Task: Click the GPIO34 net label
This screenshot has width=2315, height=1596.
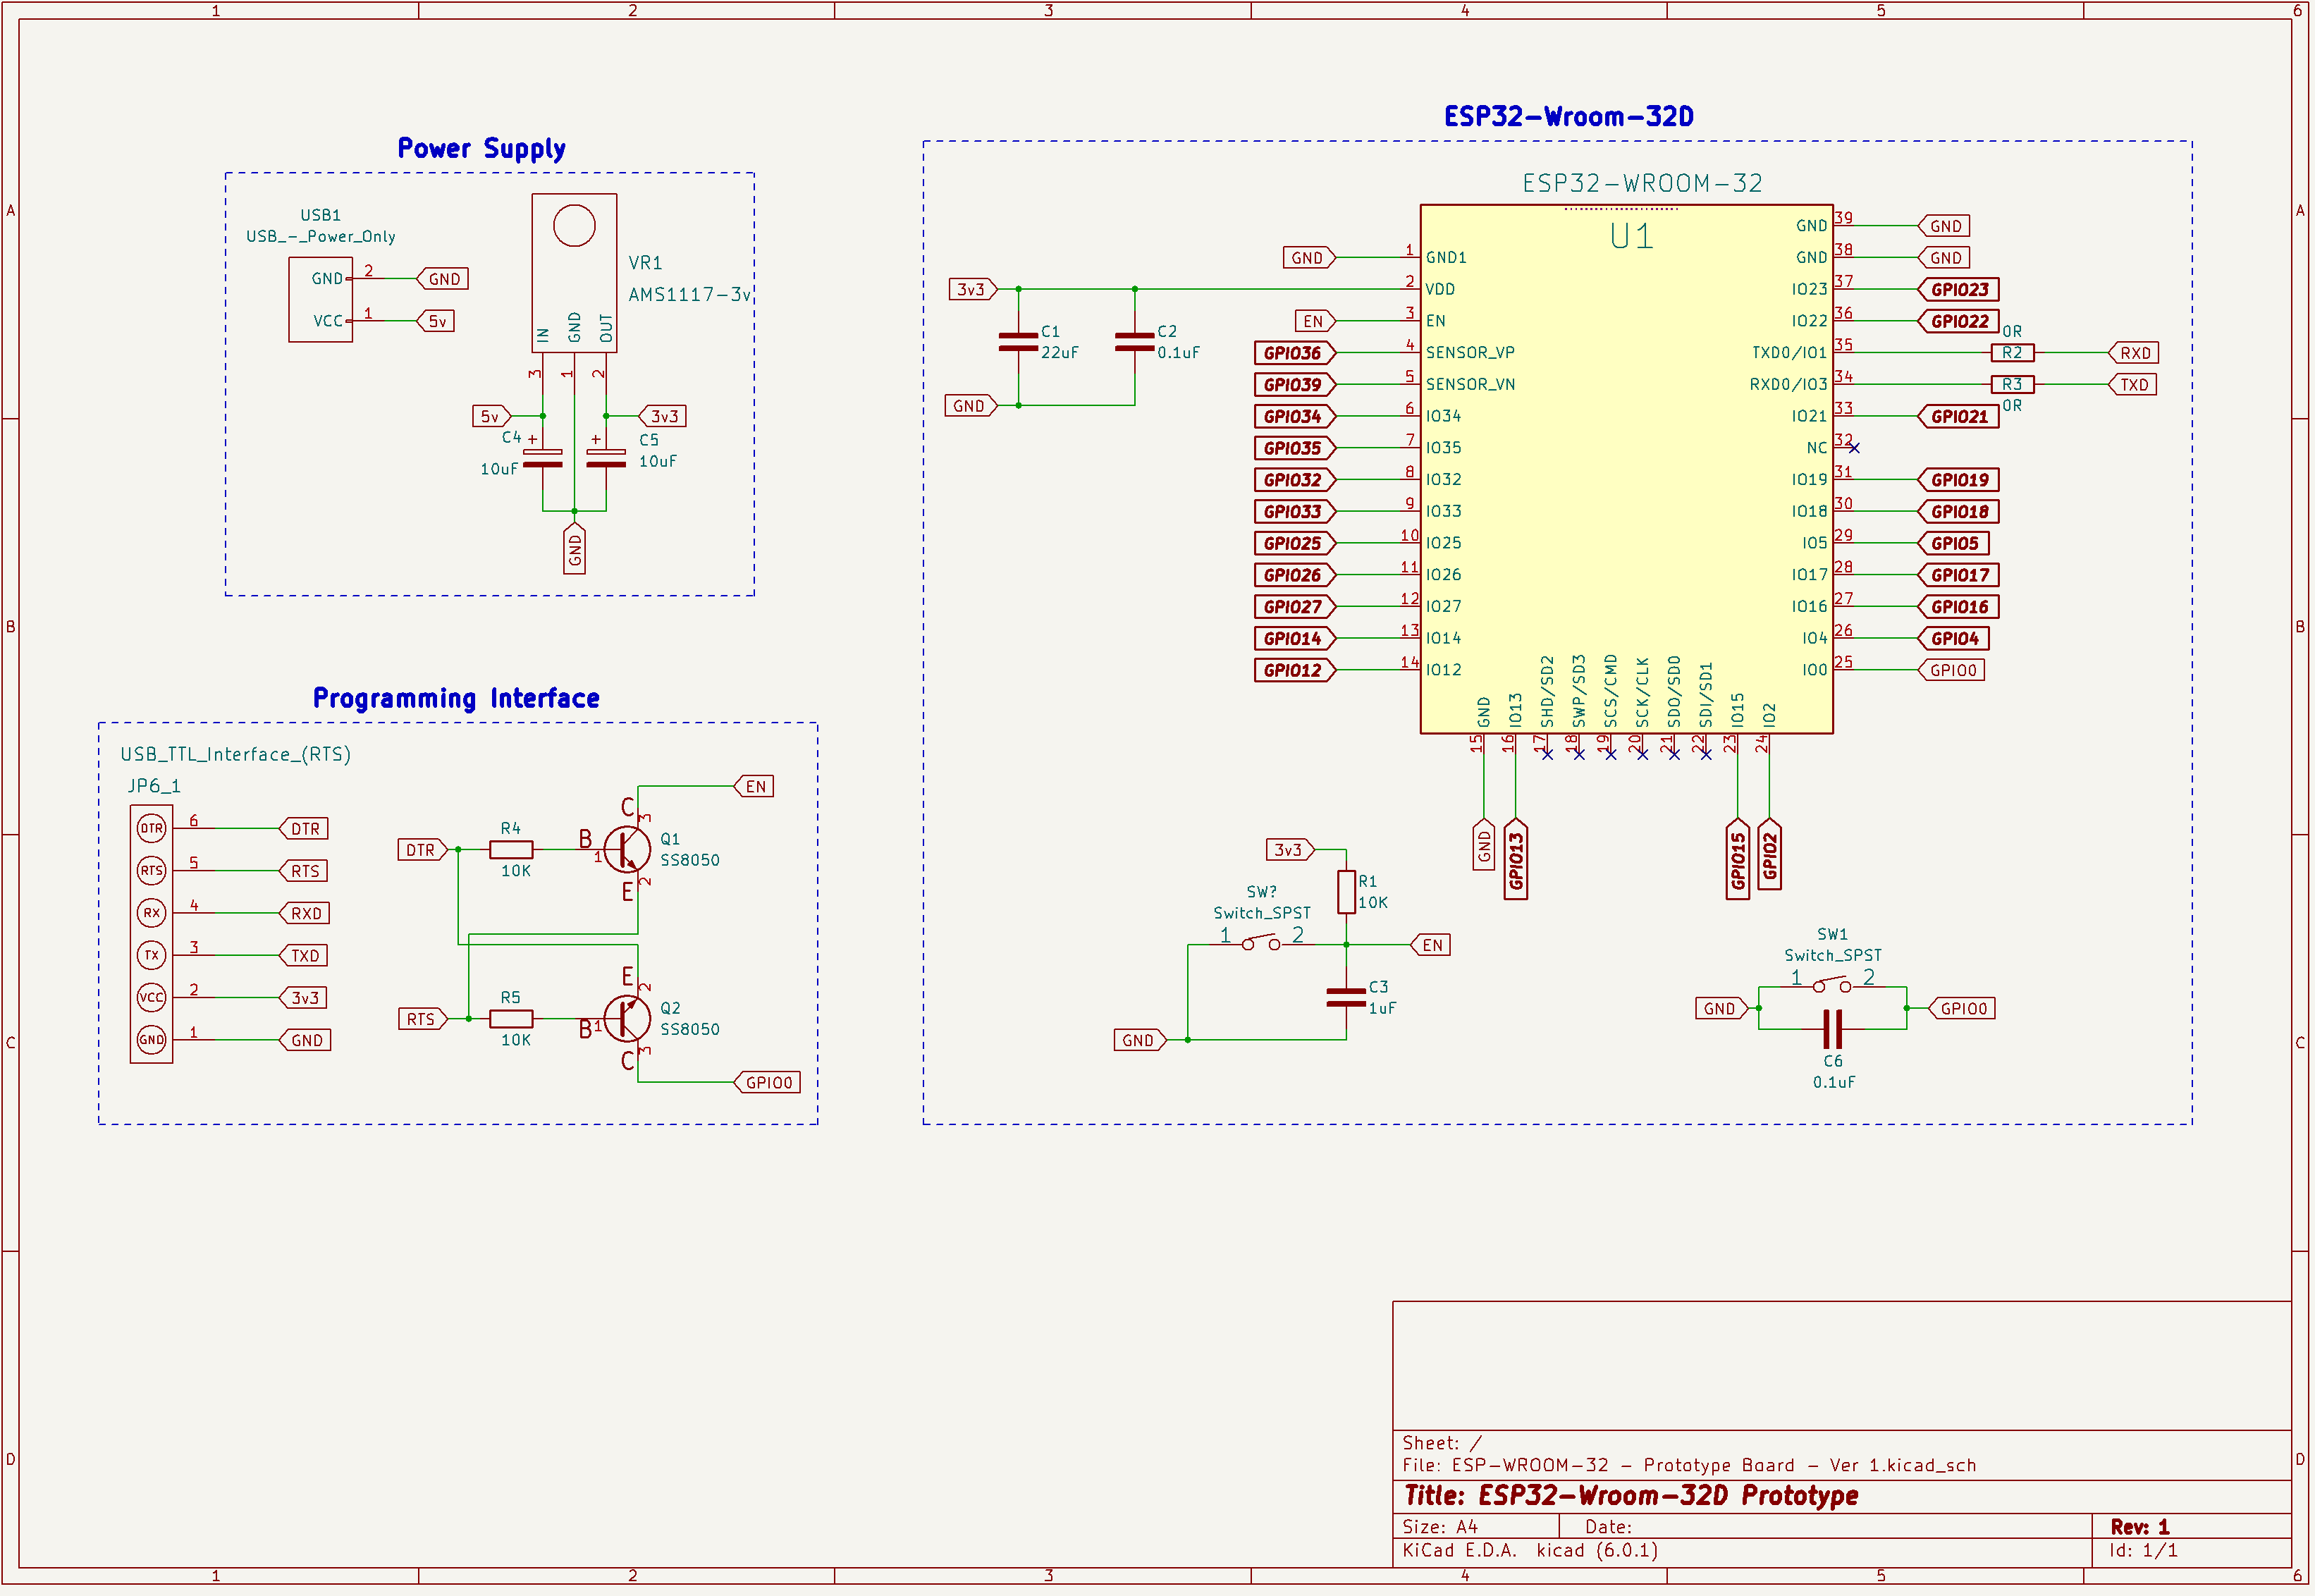Action: pos(1295,417)
